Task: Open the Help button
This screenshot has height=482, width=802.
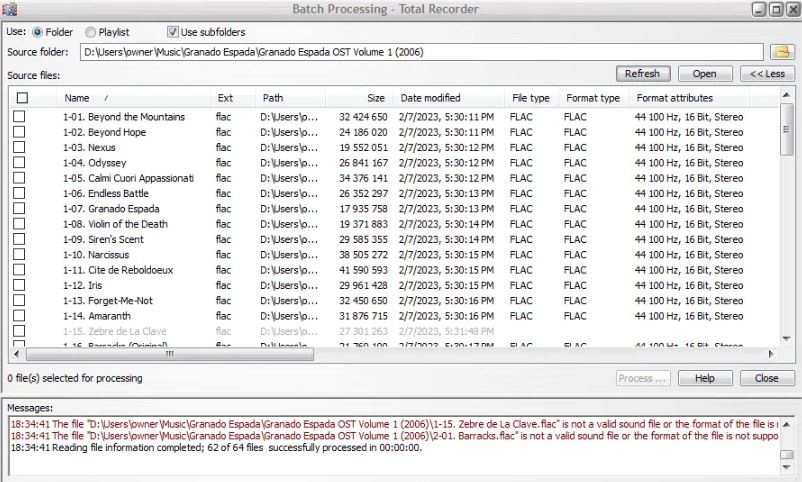Action: [x=705, y=378]
